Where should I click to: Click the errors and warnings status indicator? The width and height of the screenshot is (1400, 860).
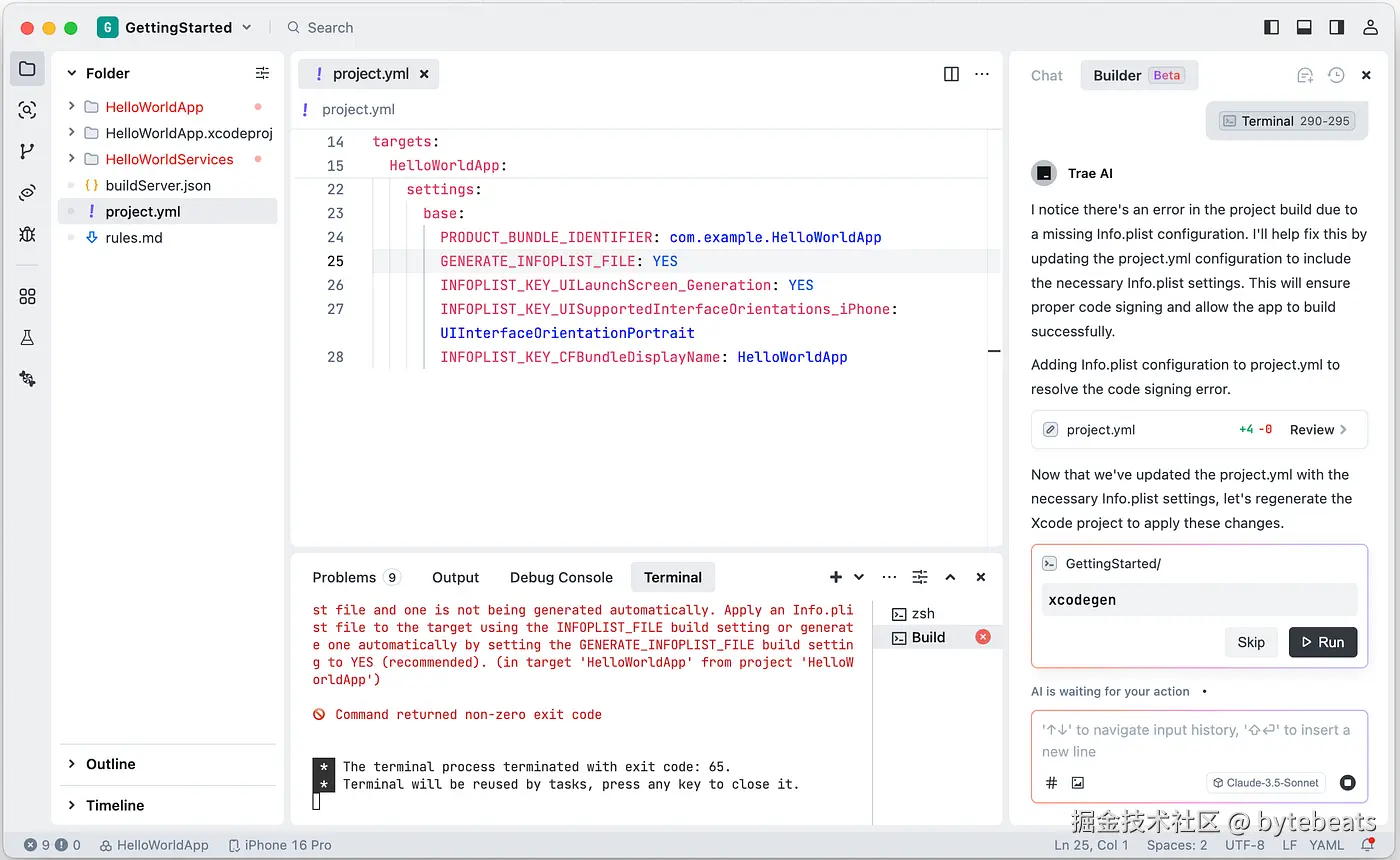52,845
